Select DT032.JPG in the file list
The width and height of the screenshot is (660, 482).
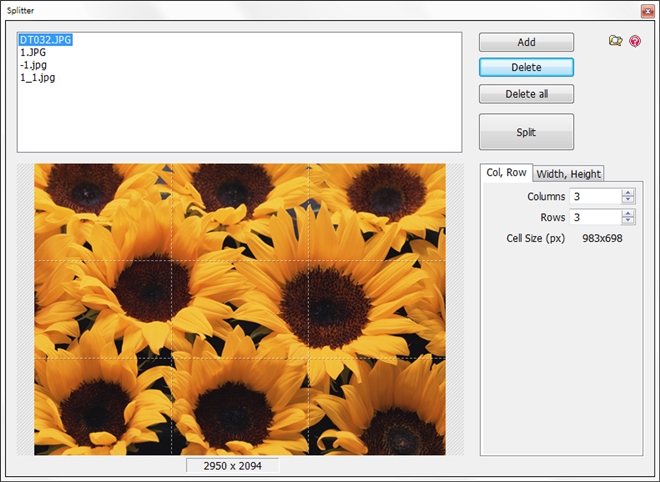click(x=46, y=41)
